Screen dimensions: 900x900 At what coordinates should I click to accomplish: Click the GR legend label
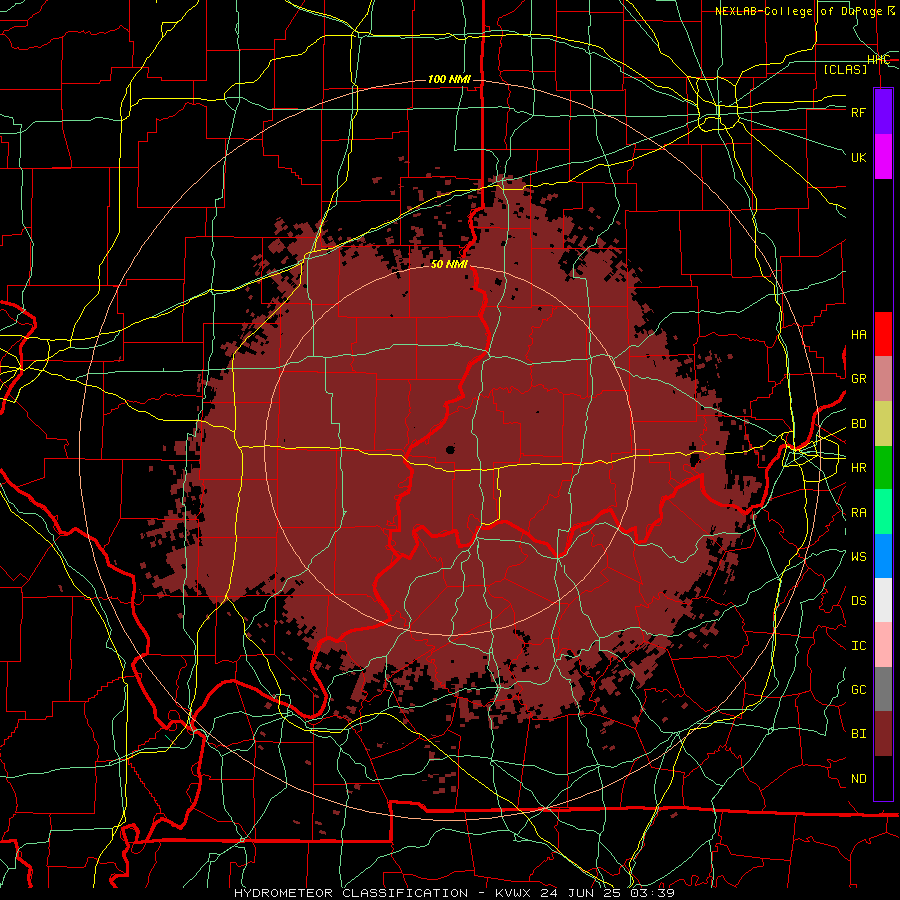coord(859,379)
